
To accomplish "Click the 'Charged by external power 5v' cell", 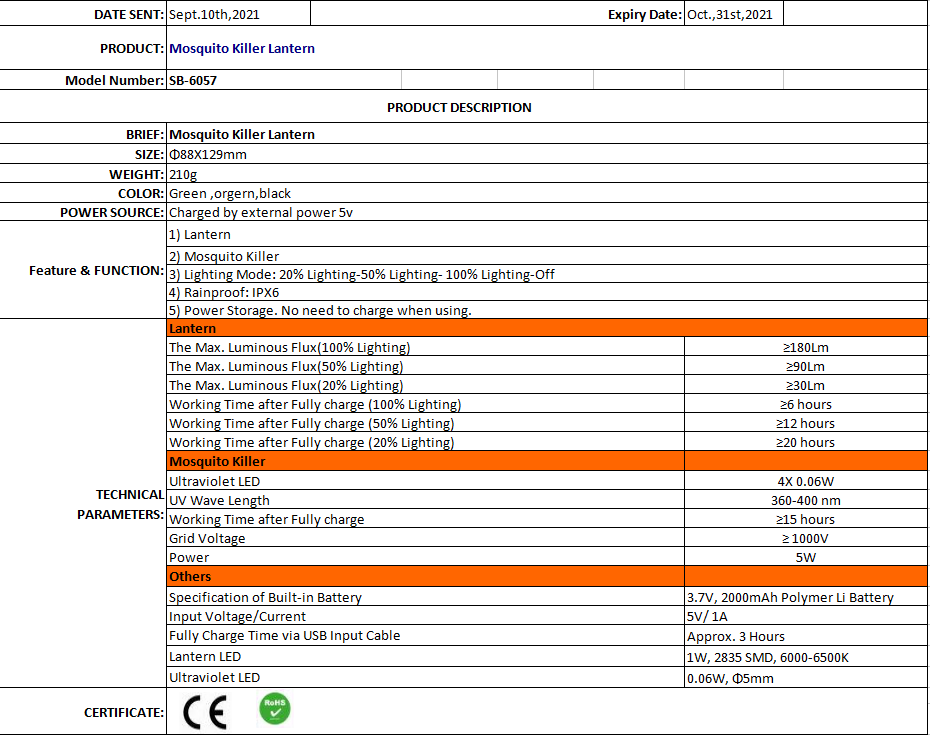I will (260, 212).
